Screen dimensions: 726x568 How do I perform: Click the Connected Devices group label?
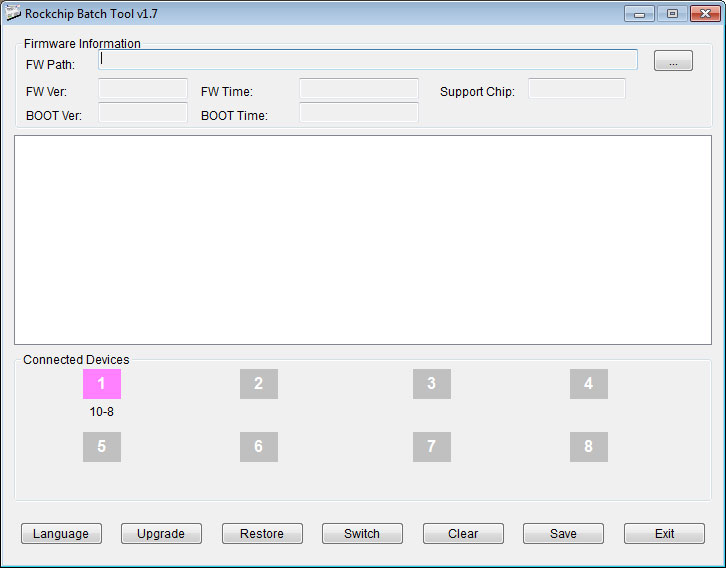coord(76,360)
